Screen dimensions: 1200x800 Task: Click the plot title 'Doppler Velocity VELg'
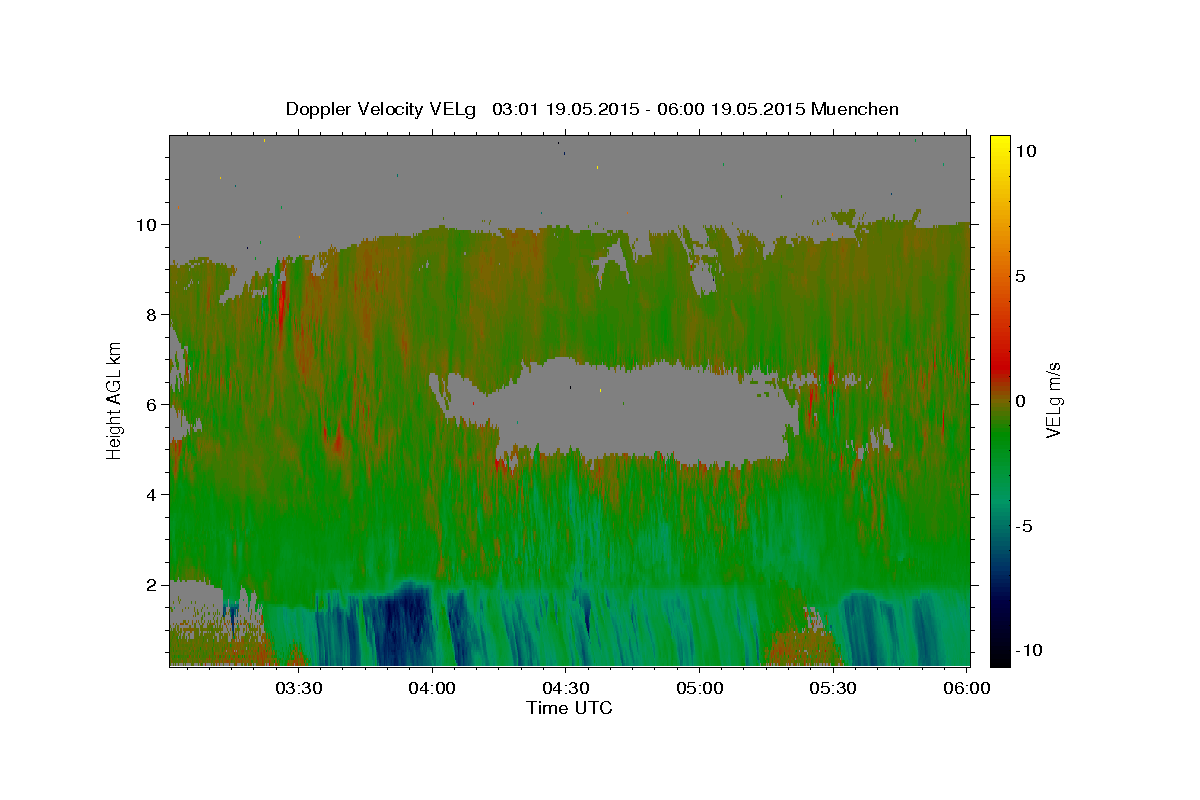[x=383, y=109]
